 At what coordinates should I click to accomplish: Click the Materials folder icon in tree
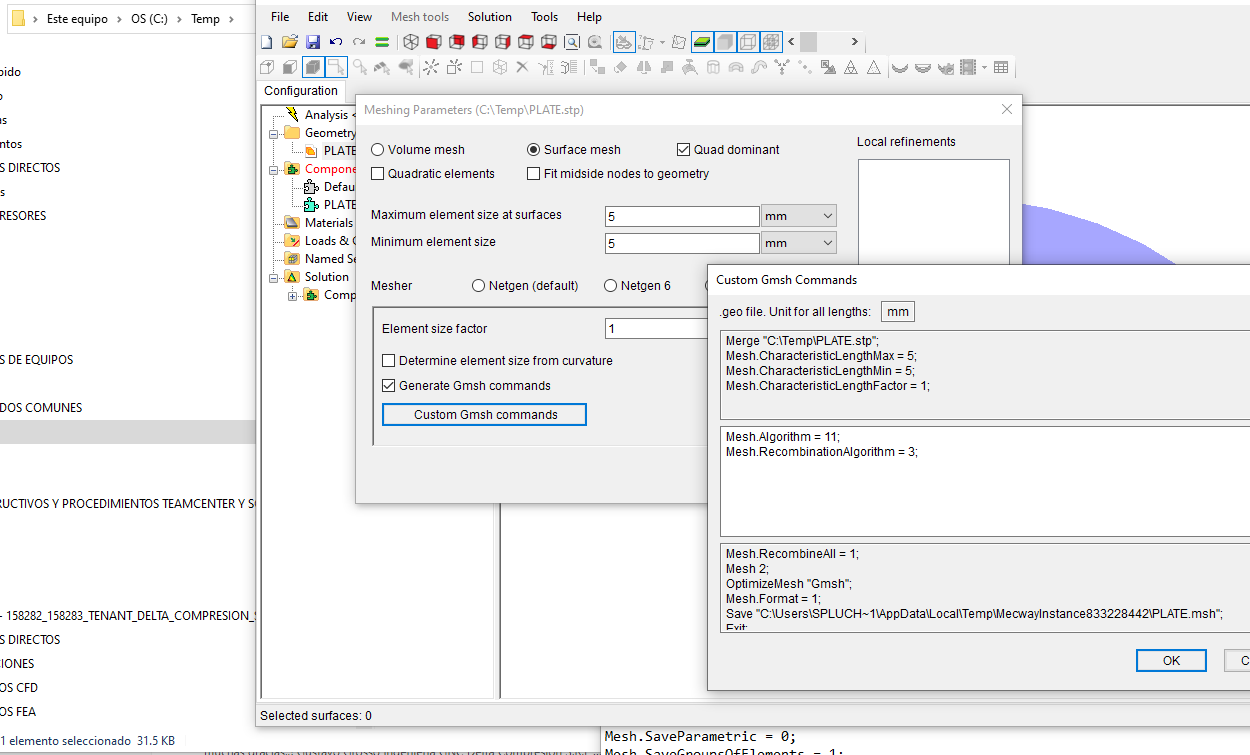(x=292, y=222)
